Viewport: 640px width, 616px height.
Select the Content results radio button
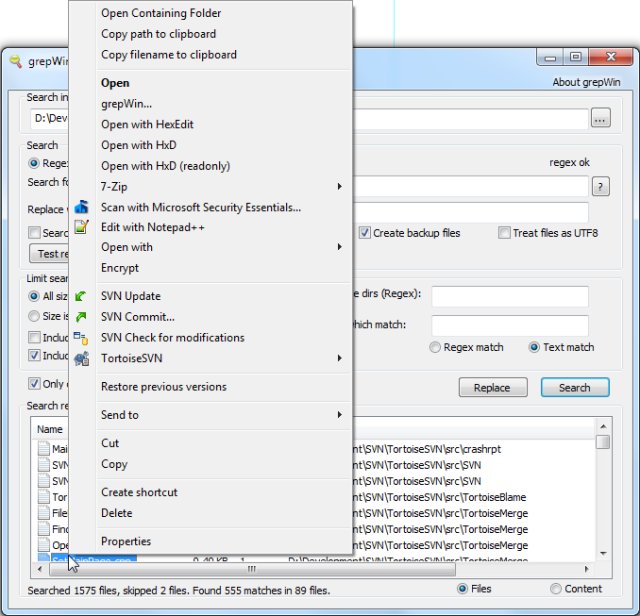pos(556,589)
